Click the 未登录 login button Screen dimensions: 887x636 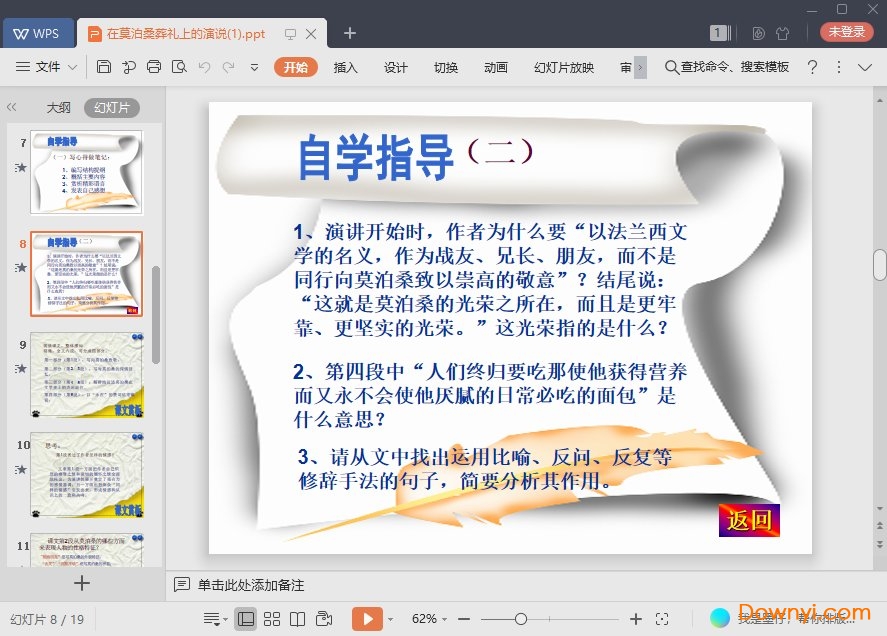846,32
